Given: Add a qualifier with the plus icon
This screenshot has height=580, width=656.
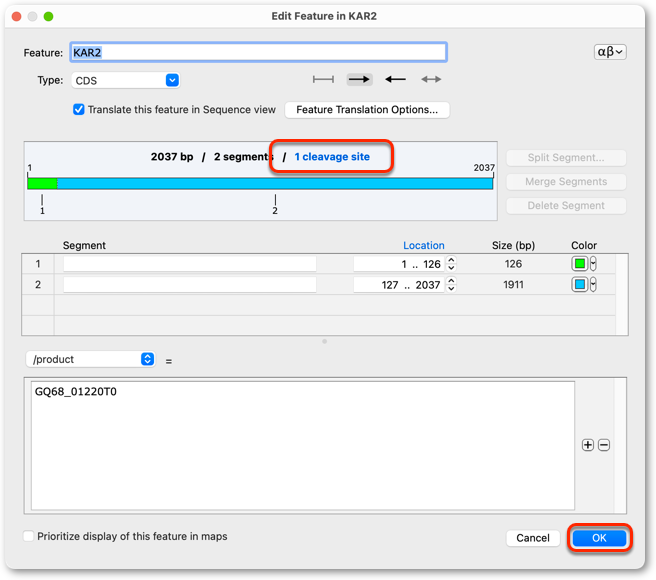Looking at the screenshot, I should [x=588, y=445].
